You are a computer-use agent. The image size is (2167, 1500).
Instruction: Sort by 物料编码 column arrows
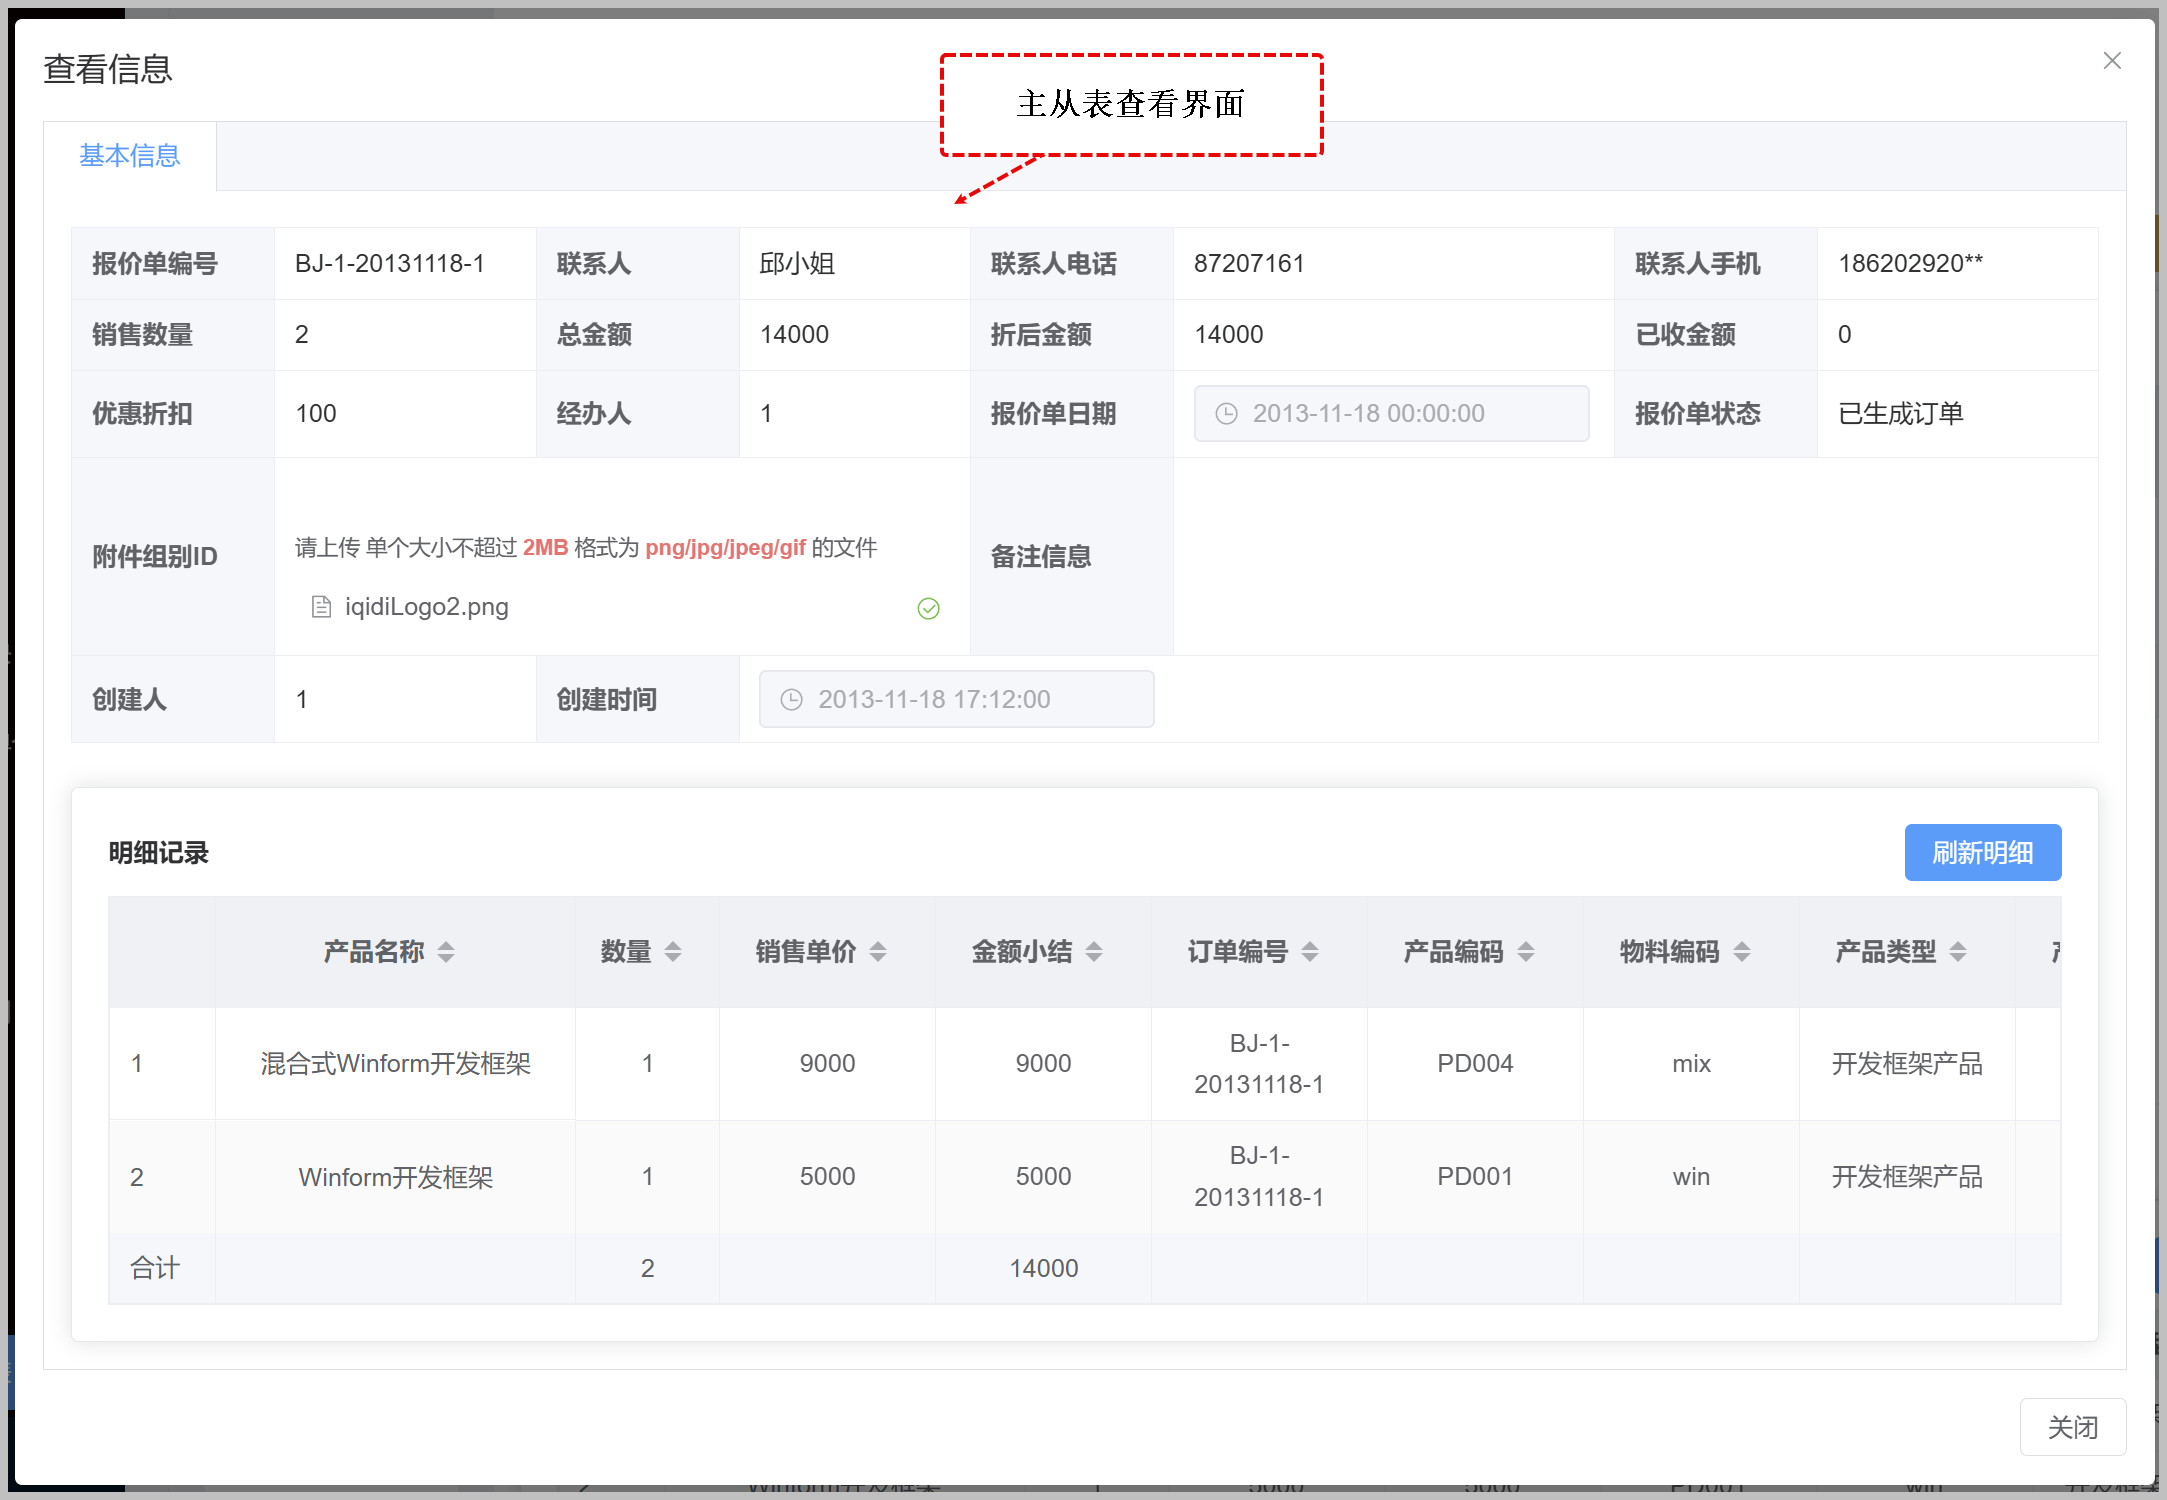1742,952
